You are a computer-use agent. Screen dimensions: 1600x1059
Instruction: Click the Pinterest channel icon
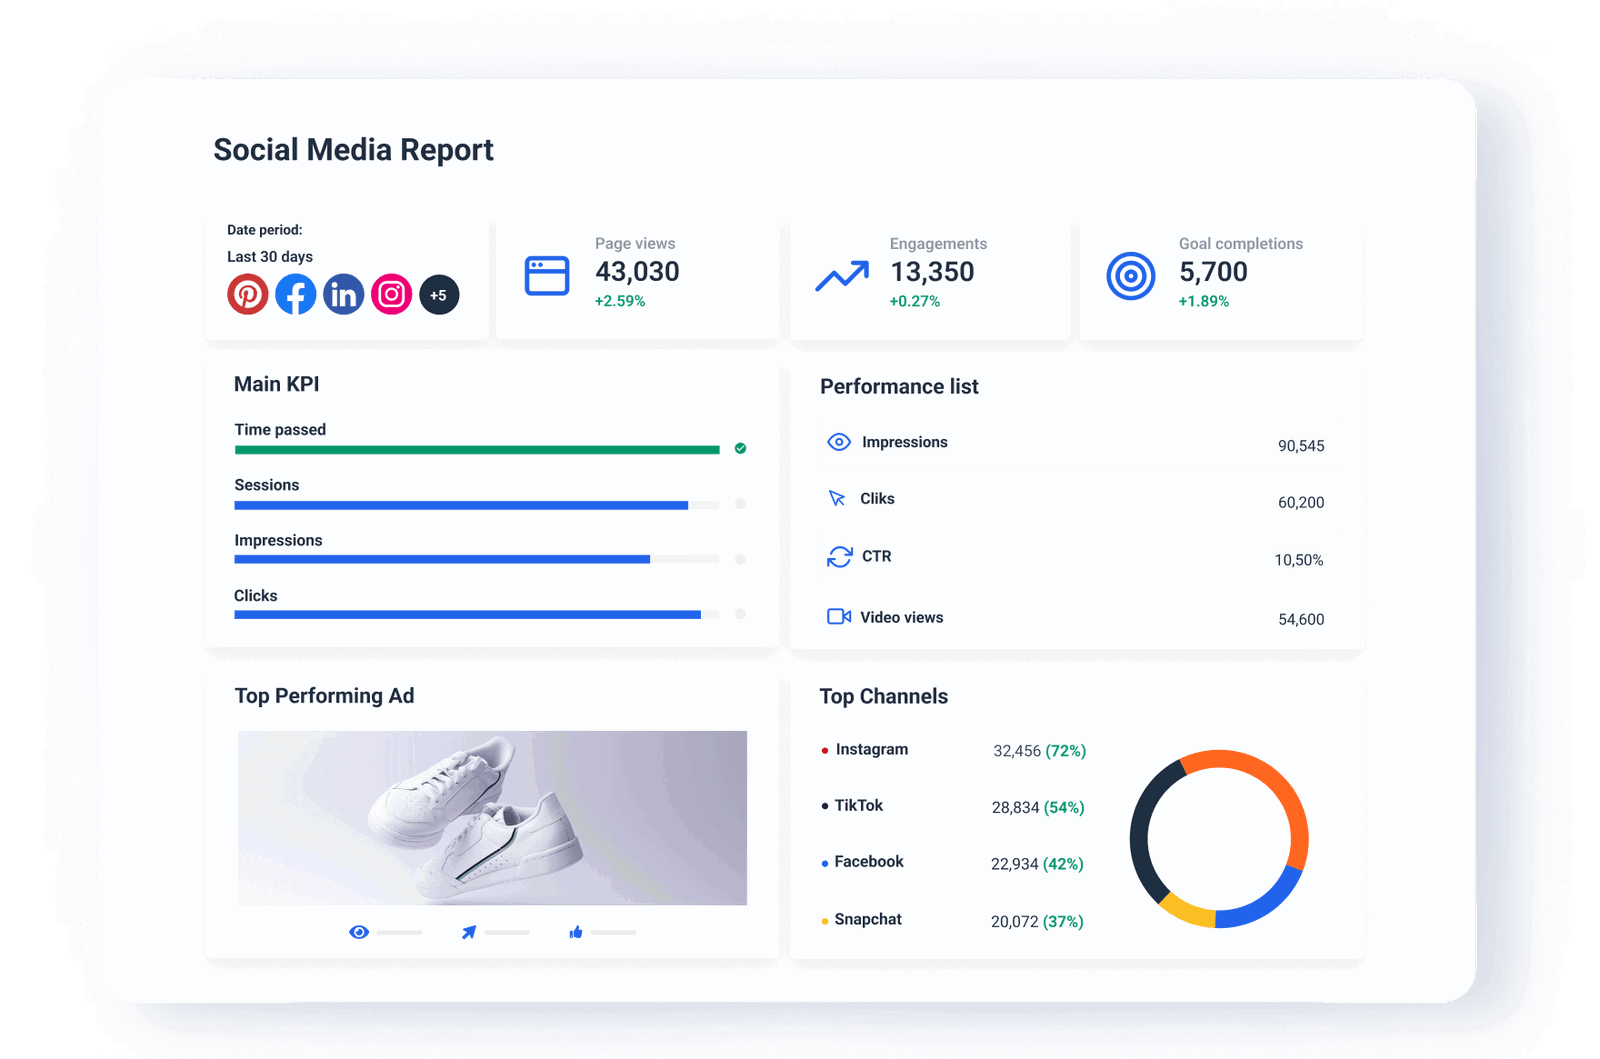pos(247,294)
